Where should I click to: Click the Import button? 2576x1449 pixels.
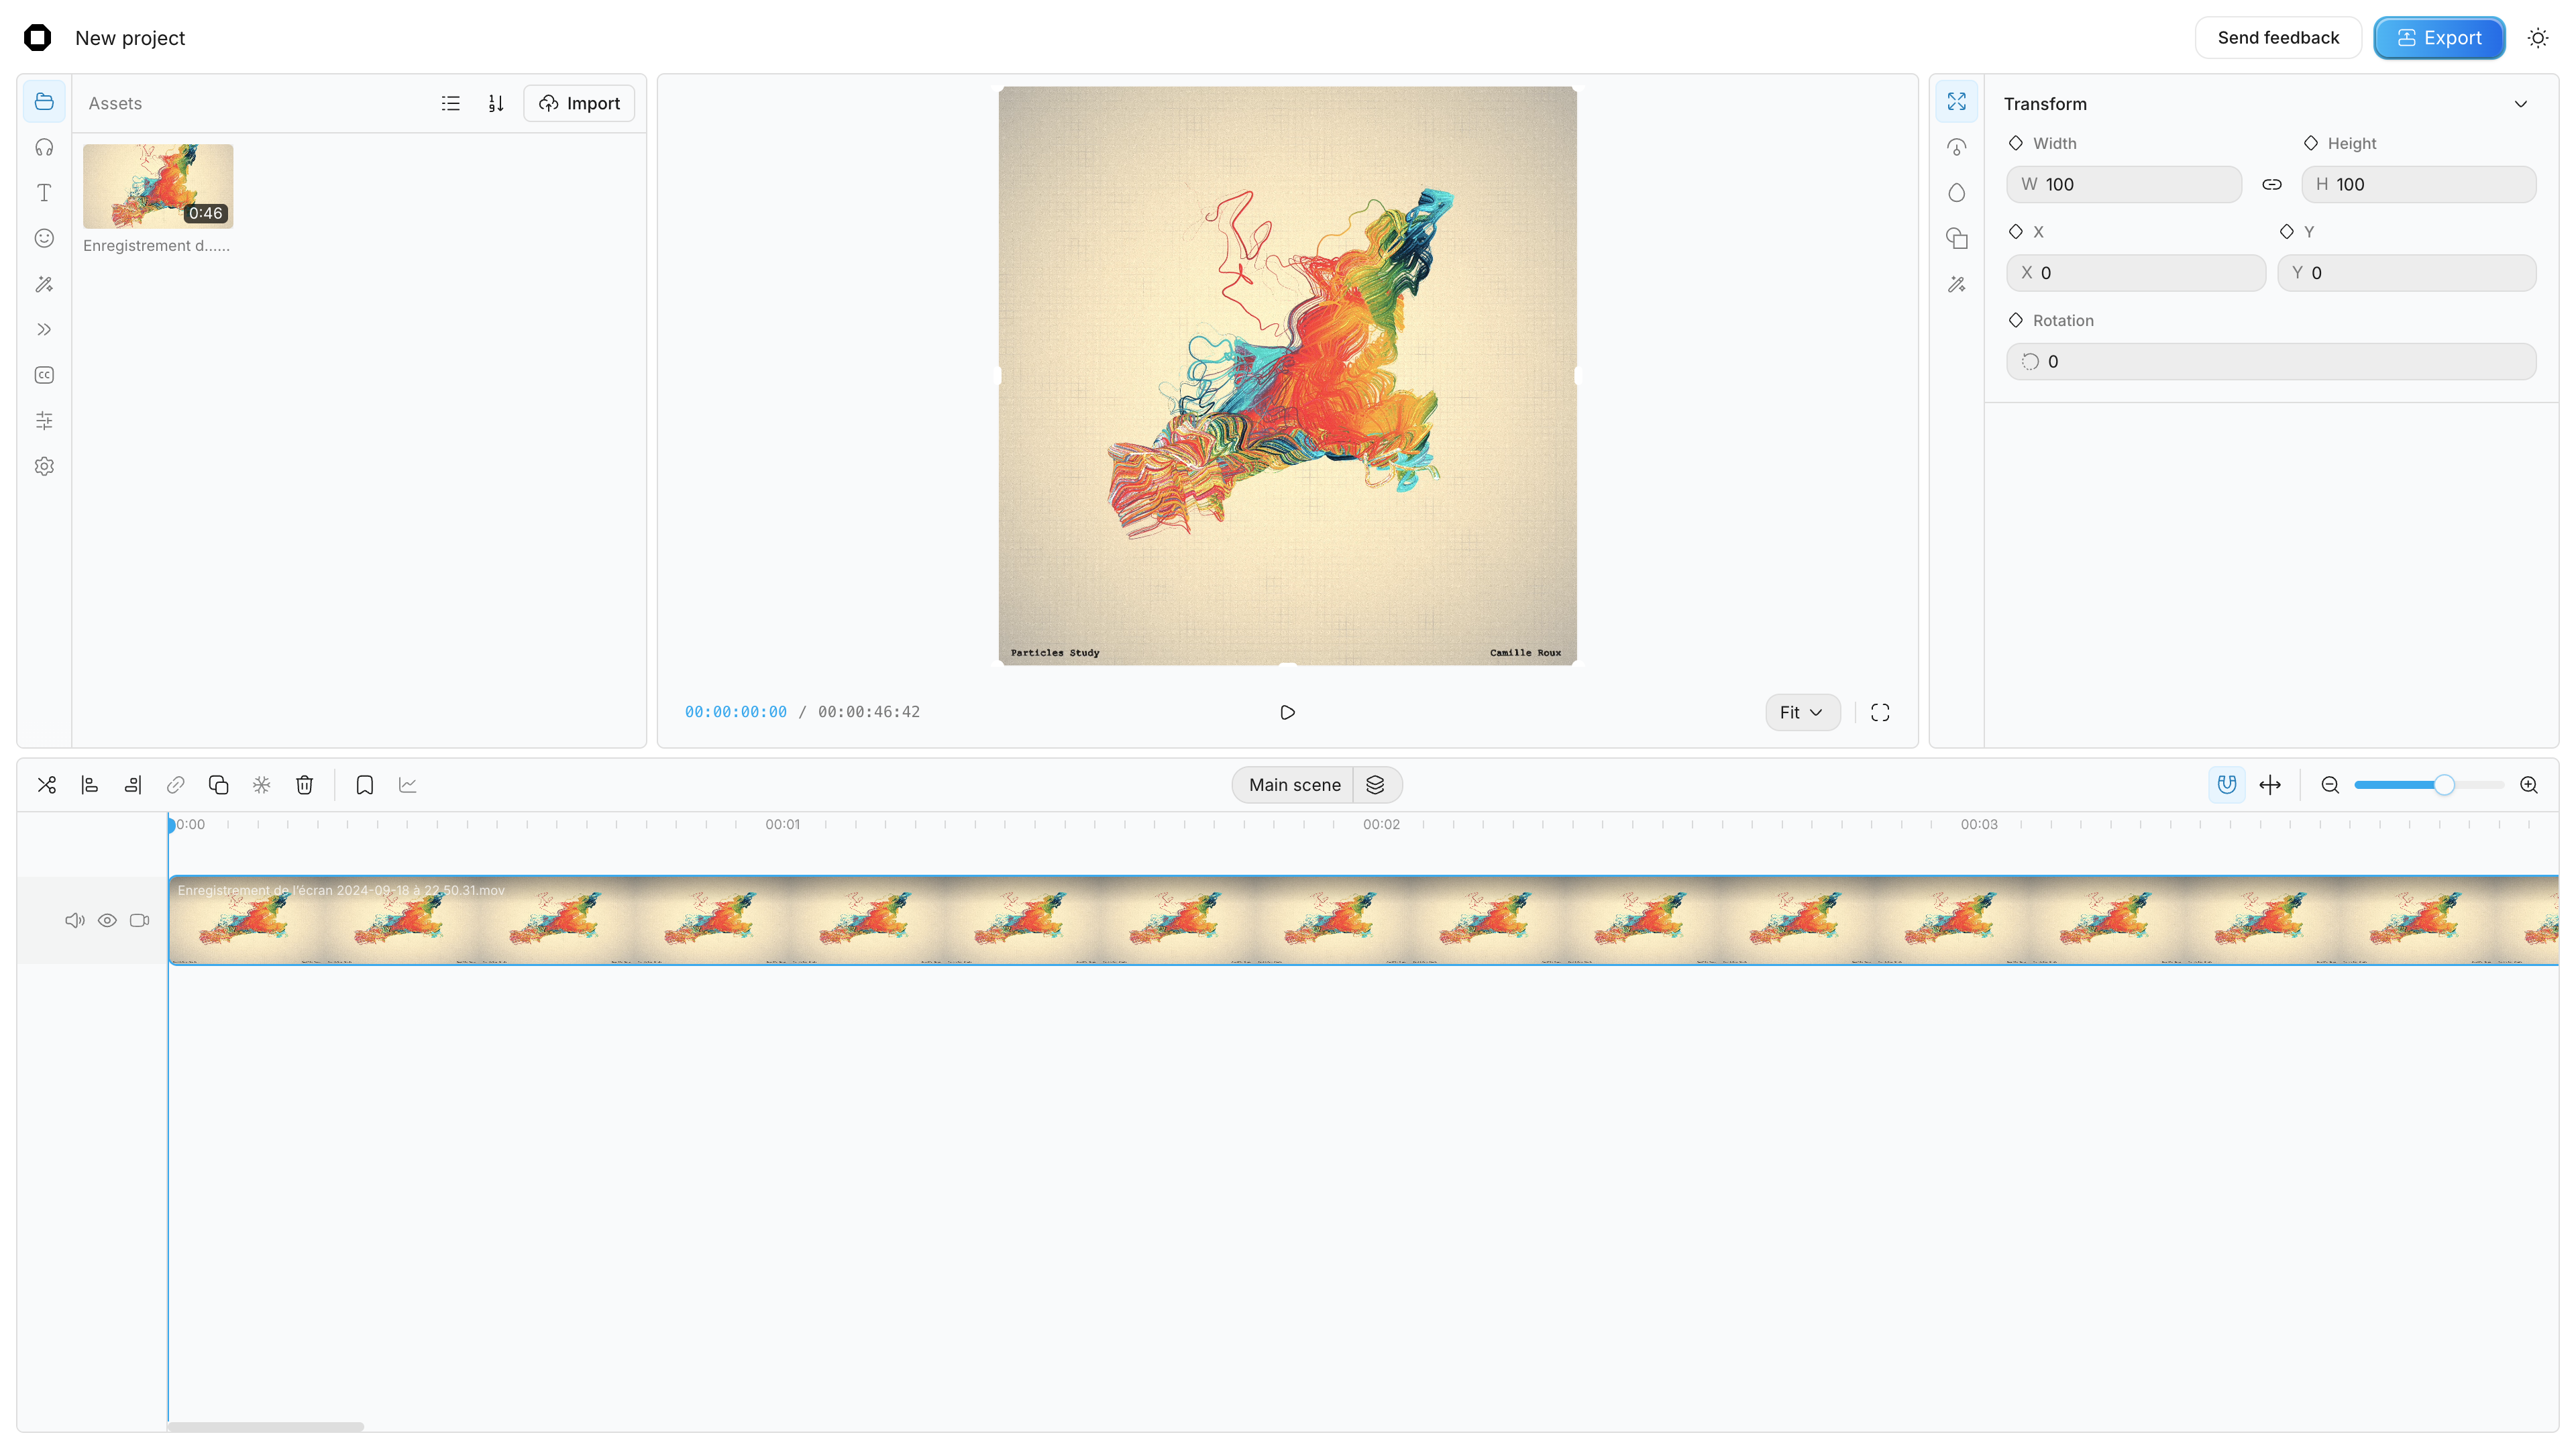pyautogui.click(x=579, y=103)
